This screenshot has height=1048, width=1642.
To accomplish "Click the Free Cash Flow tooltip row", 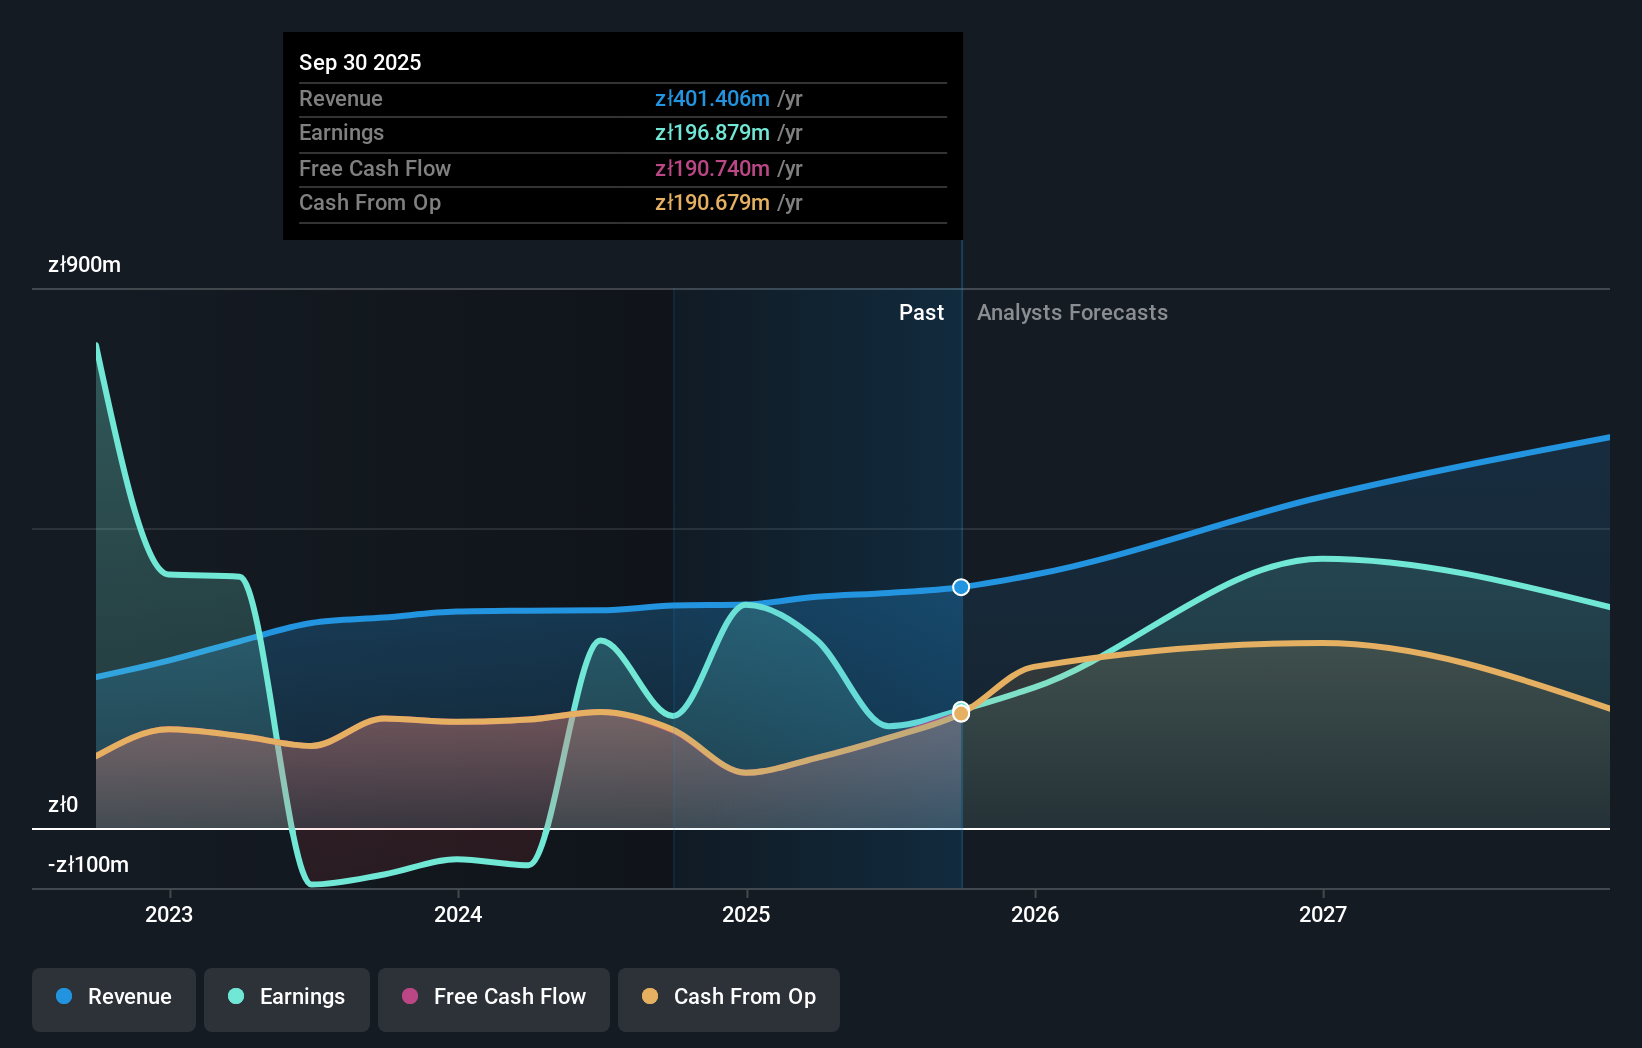I will pos(622,168).
